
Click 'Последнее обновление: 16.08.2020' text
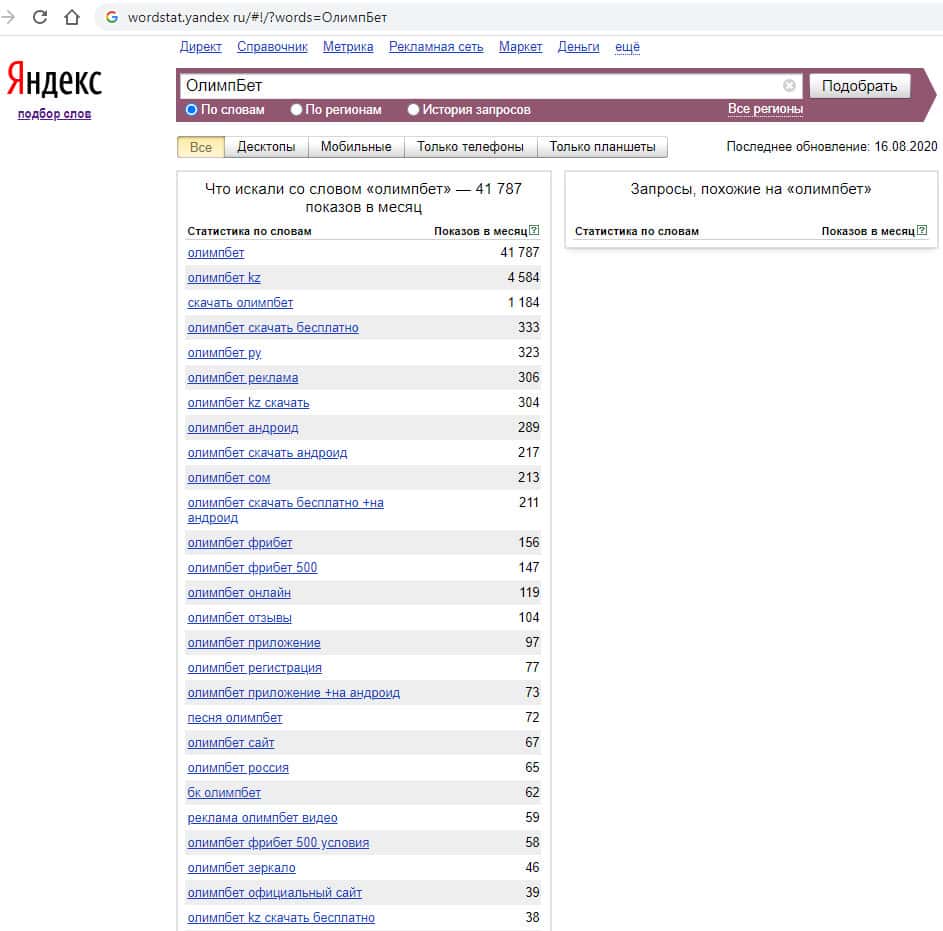coord(832,147)
